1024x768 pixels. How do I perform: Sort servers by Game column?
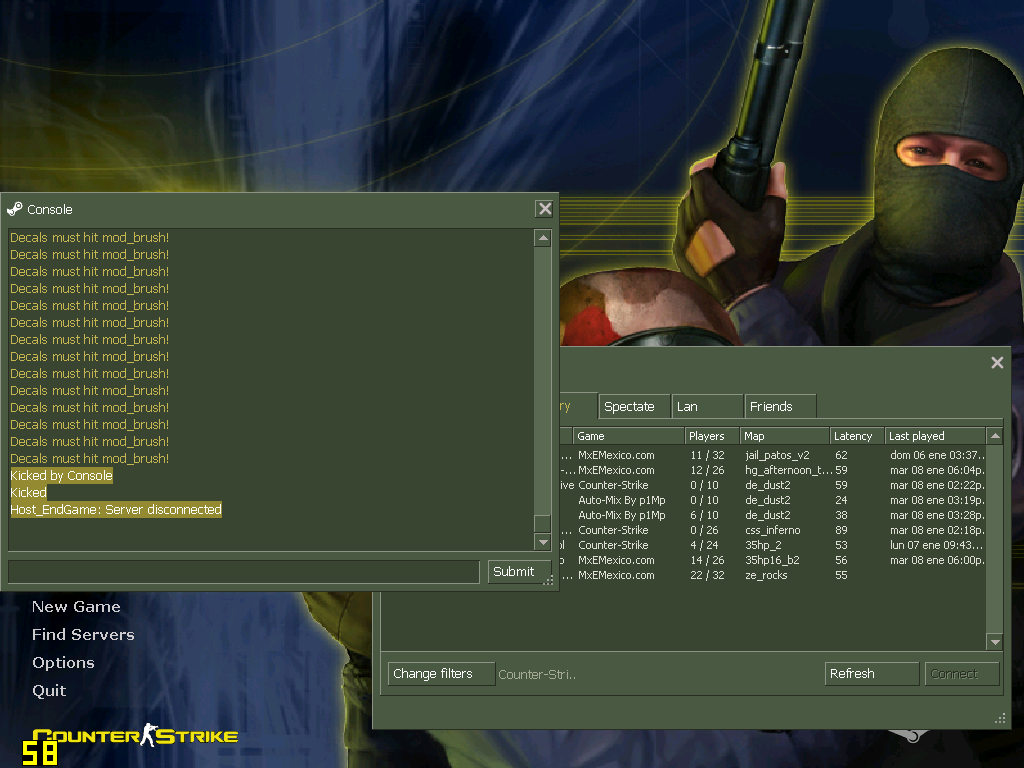tap(628, 436)
